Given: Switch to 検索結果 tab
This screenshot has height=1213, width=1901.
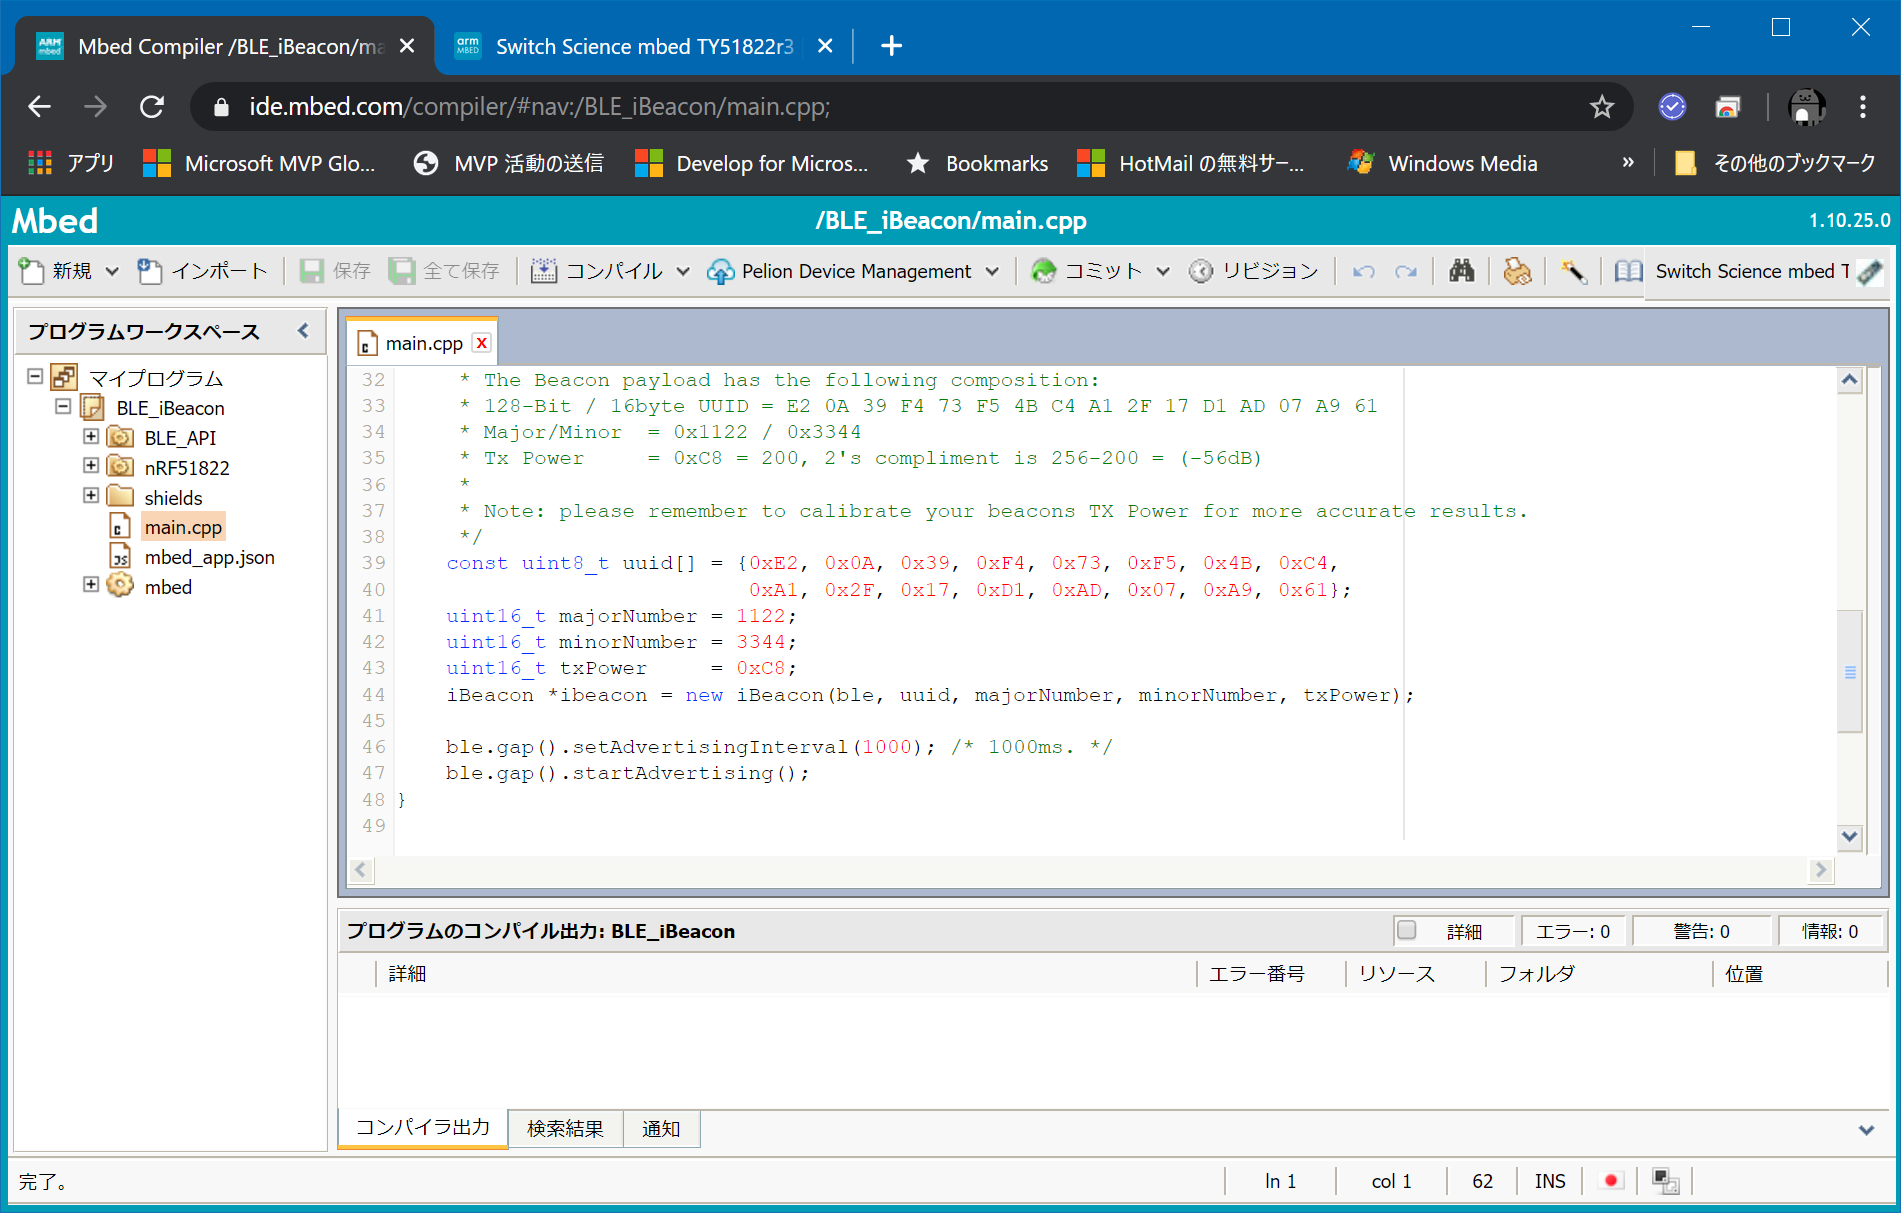Looking at the screenshot, I should click(x=565, y=1129).
